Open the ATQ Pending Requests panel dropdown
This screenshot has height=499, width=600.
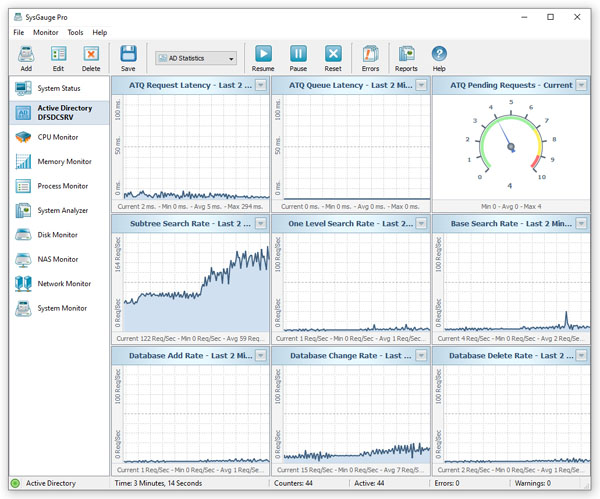(581, 85)
